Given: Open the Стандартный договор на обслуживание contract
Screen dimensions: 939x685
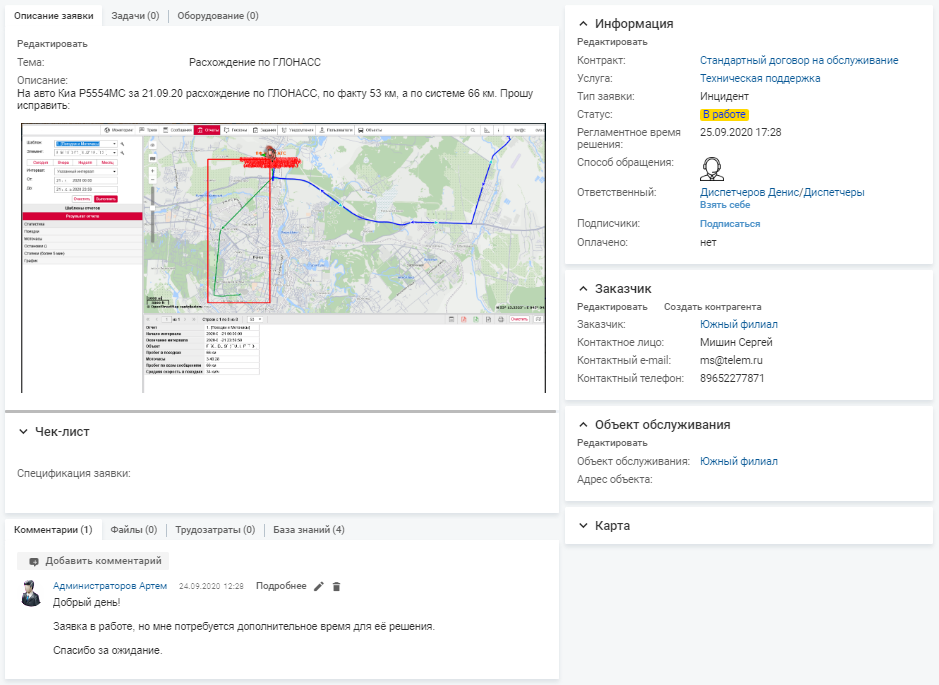Looking at the screenshot, I should click(x=799, y=60).
